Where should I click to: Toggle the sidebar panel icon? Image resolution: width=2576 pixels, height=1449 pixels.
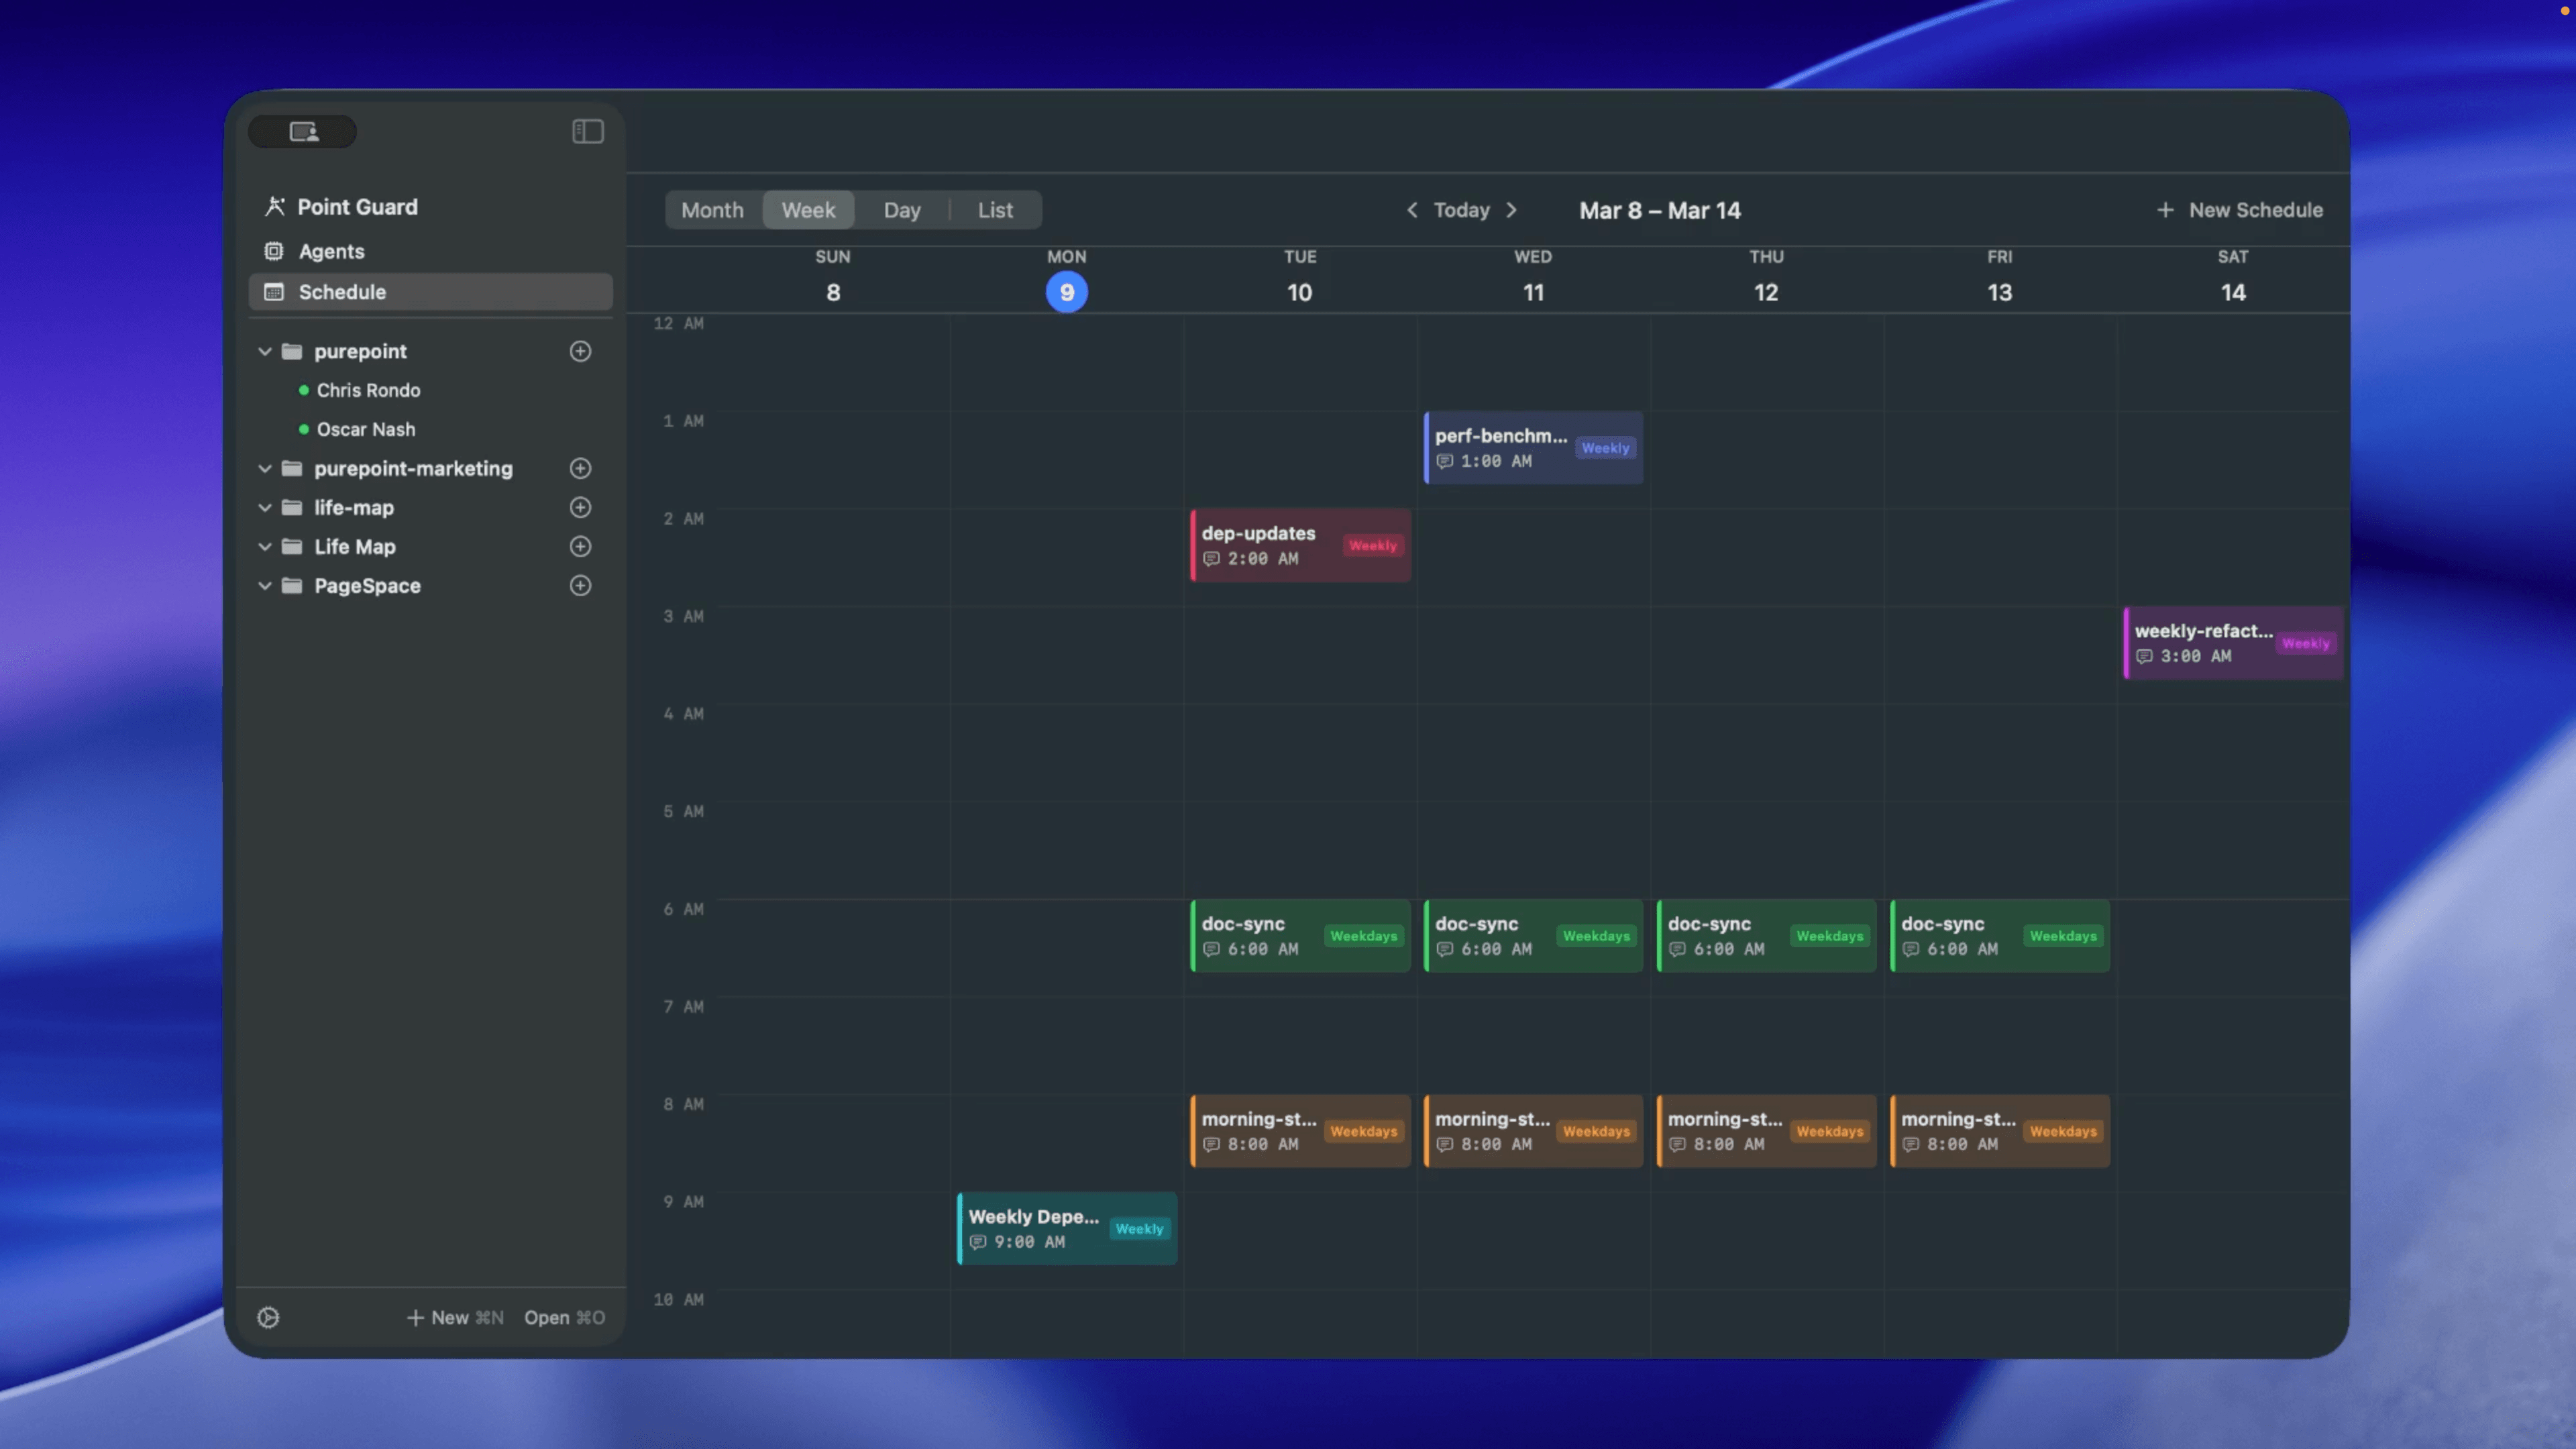pos(587,131)
